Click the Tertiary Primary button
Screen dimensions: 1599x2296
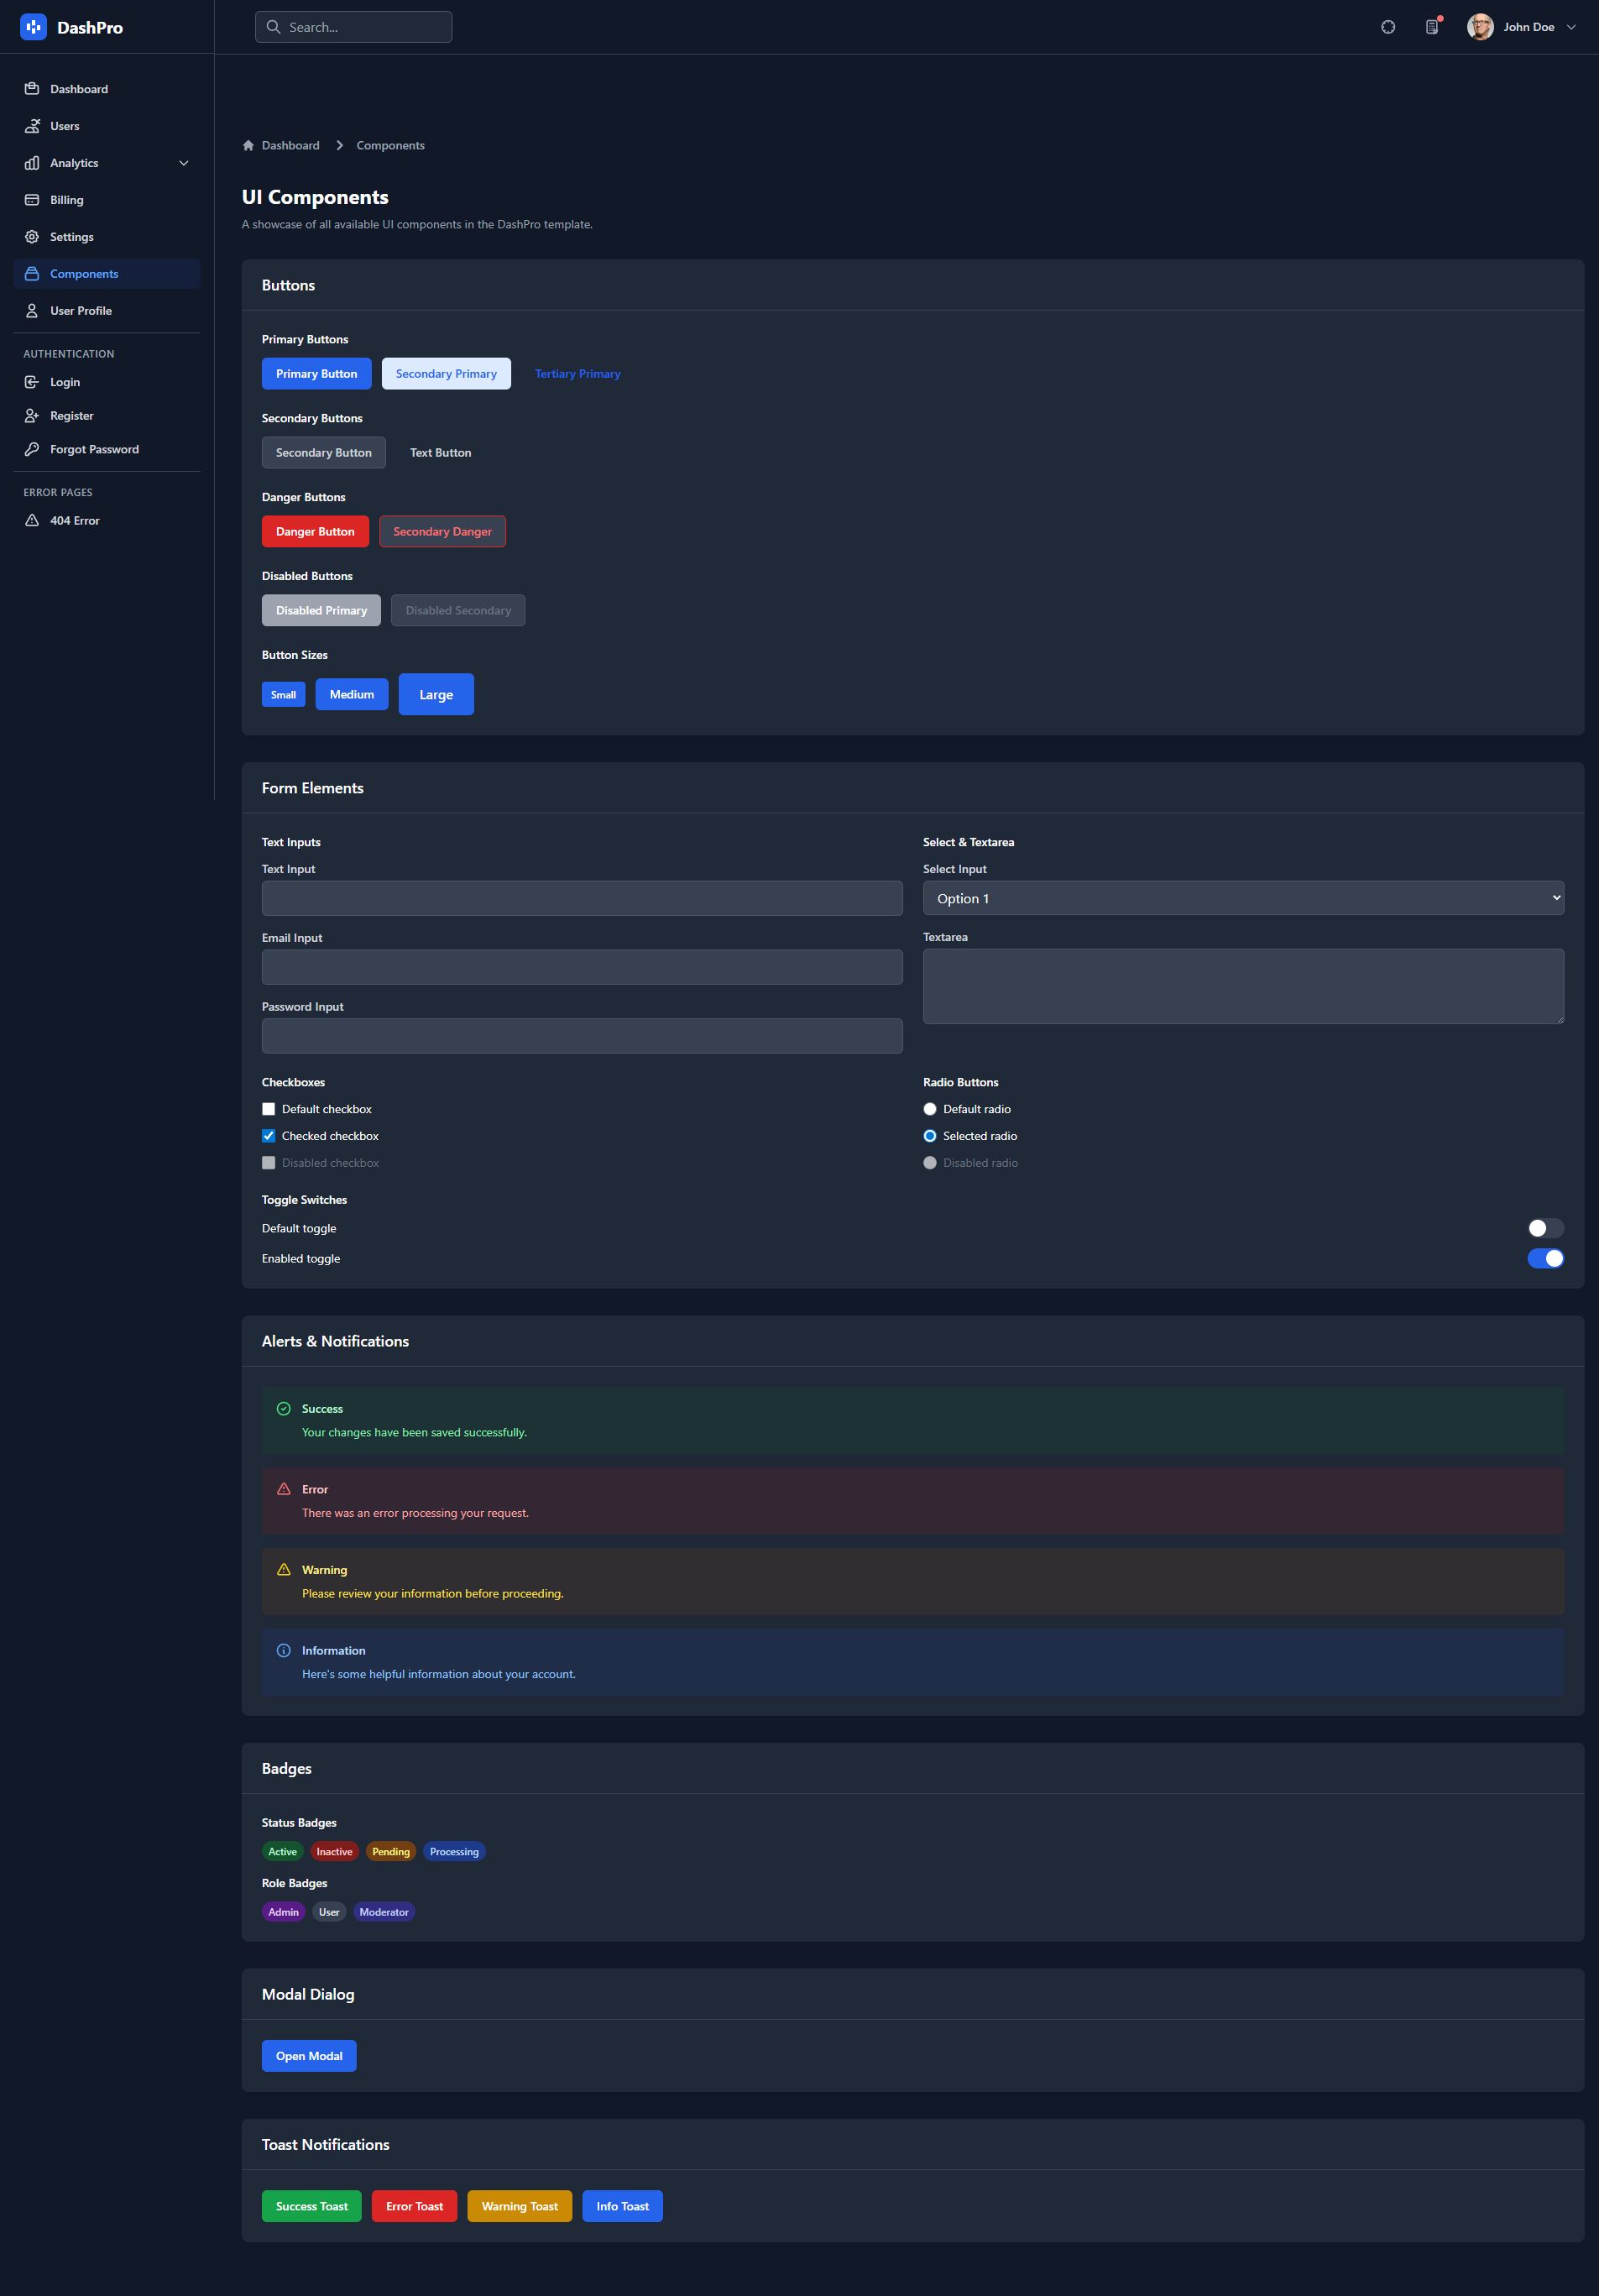(x=578, y=374)
